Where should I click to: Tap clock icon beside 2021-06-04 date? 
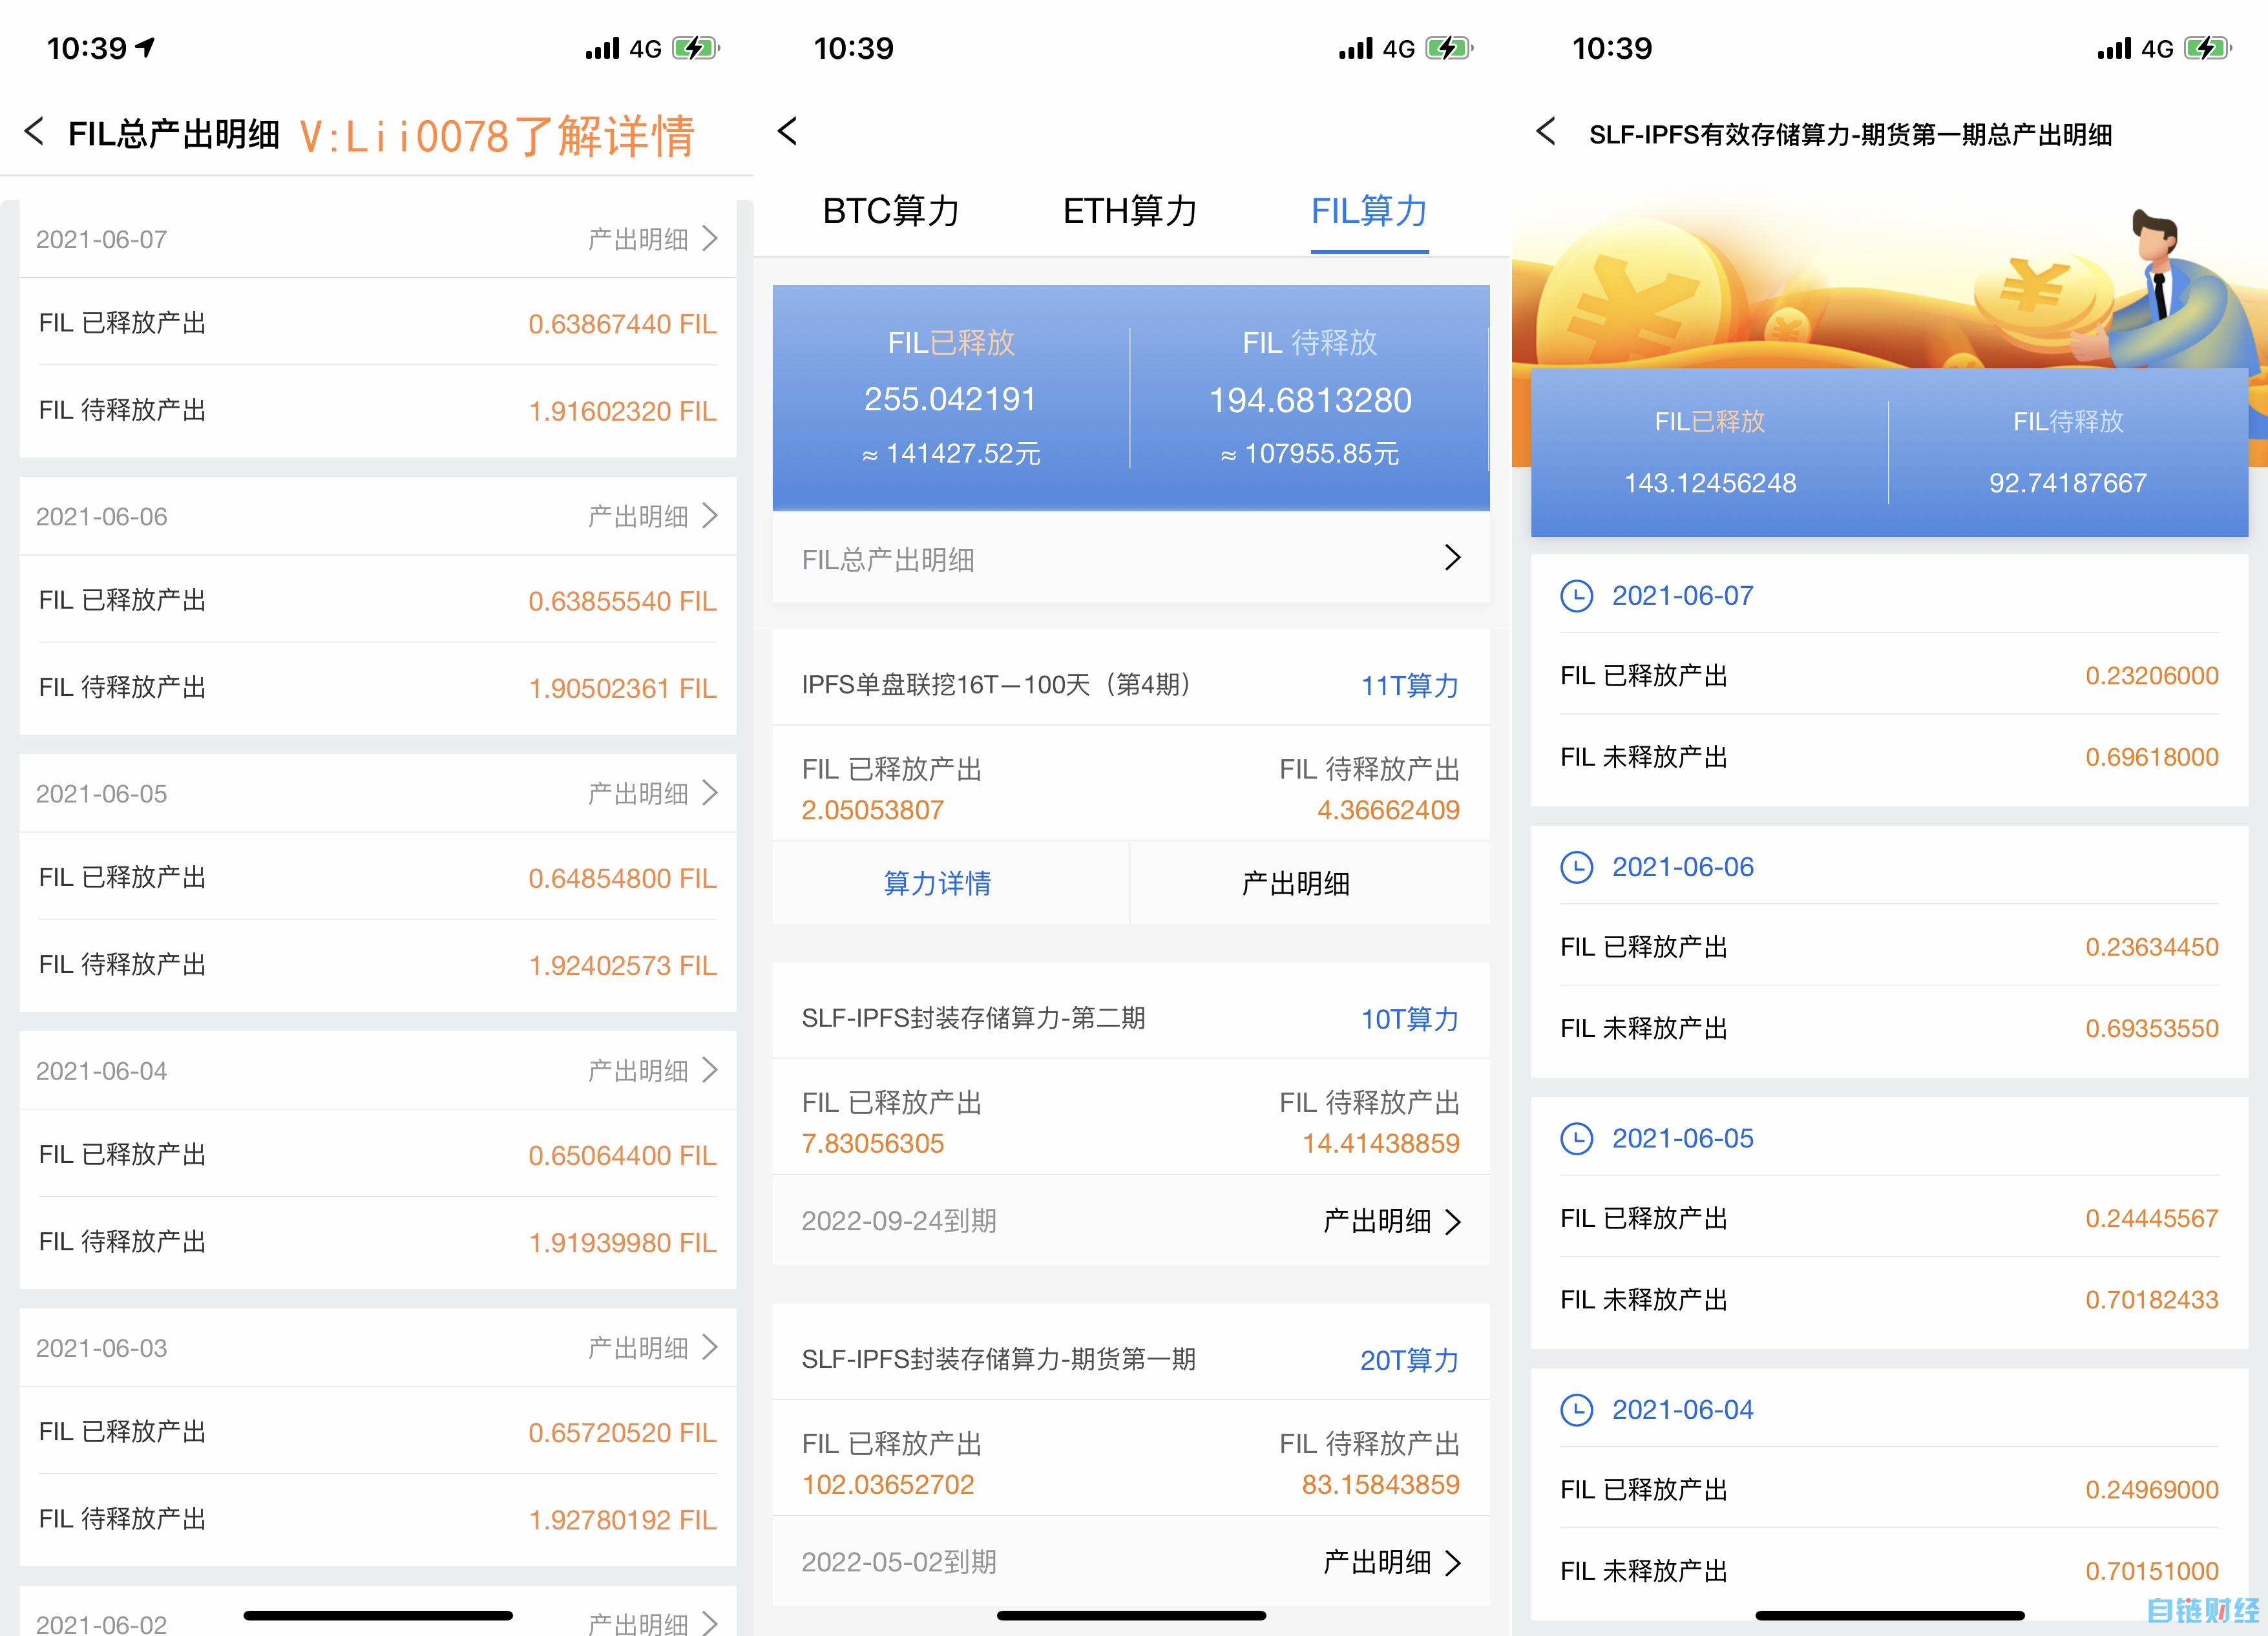(x=1576, y=1410)
